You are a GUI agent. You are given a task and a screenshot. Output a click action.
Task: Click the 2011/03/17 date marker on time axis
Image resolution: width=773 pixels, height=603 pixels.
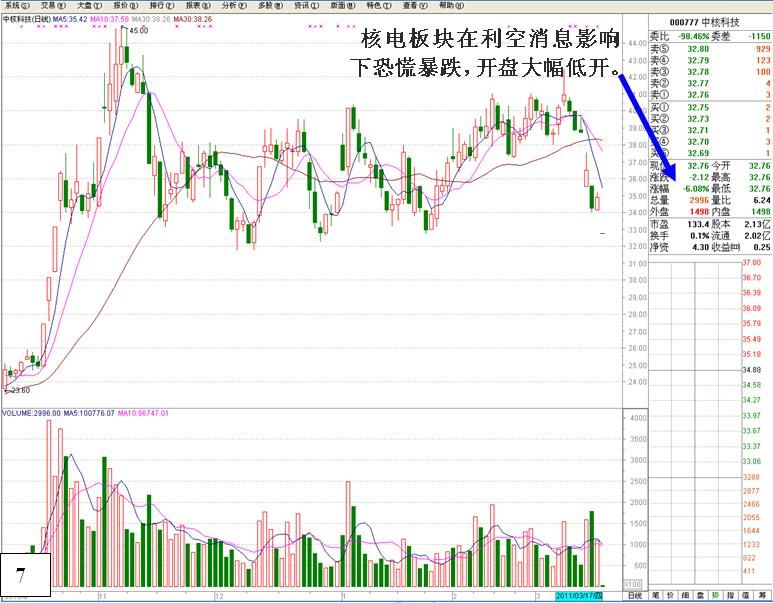[x=579, y=596]
